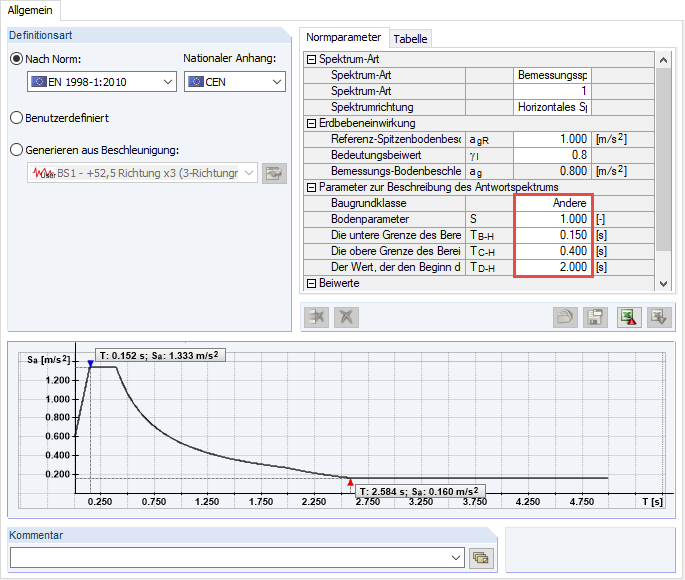Screen dimensions: 685x580
Task: Switch to the Tabelle tab
Action: coord(410,39)
